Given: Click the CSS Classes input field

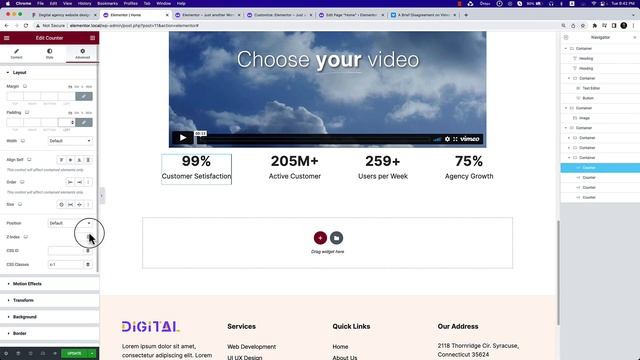Looking at the screenshot, I should coord(66,264).
